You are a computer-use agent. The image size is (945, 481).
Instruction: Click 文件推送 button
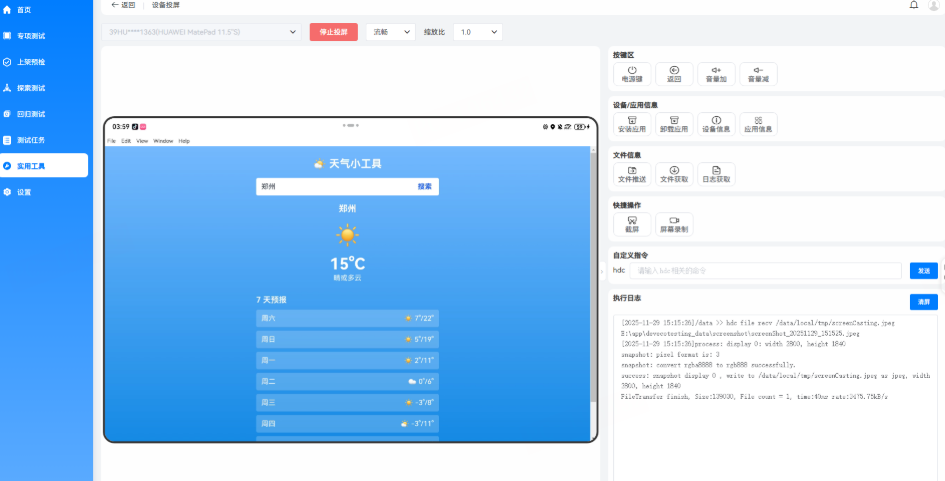tap(632, 174)
